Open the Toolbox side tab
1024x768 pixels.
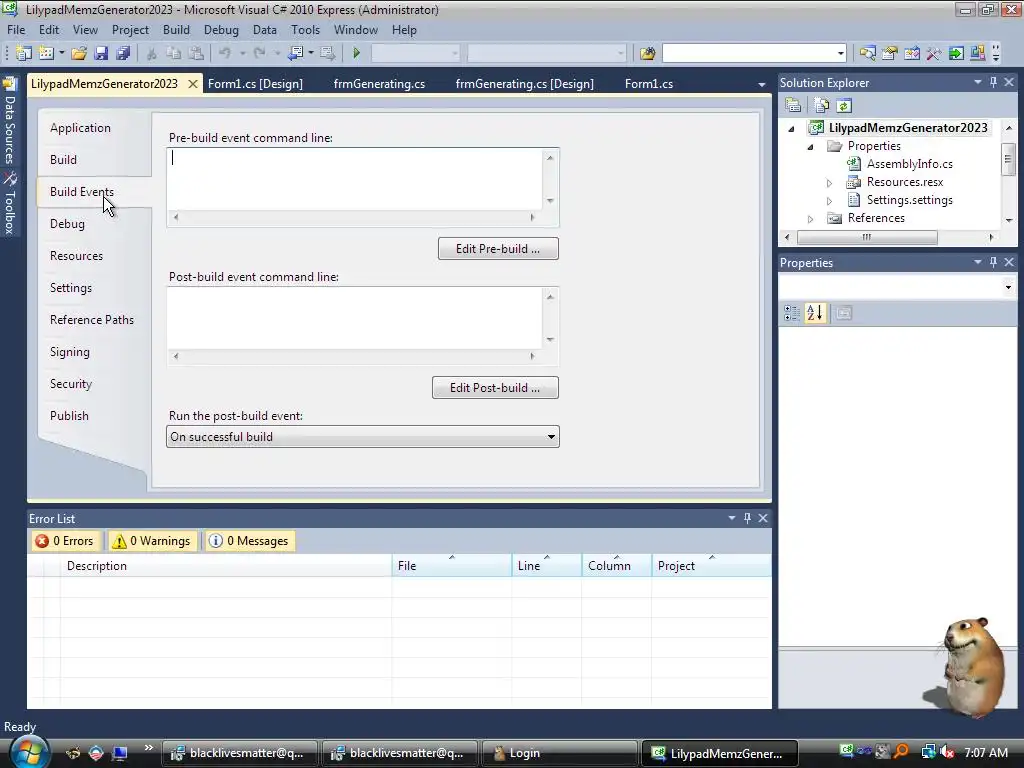(x=9, y=204)
